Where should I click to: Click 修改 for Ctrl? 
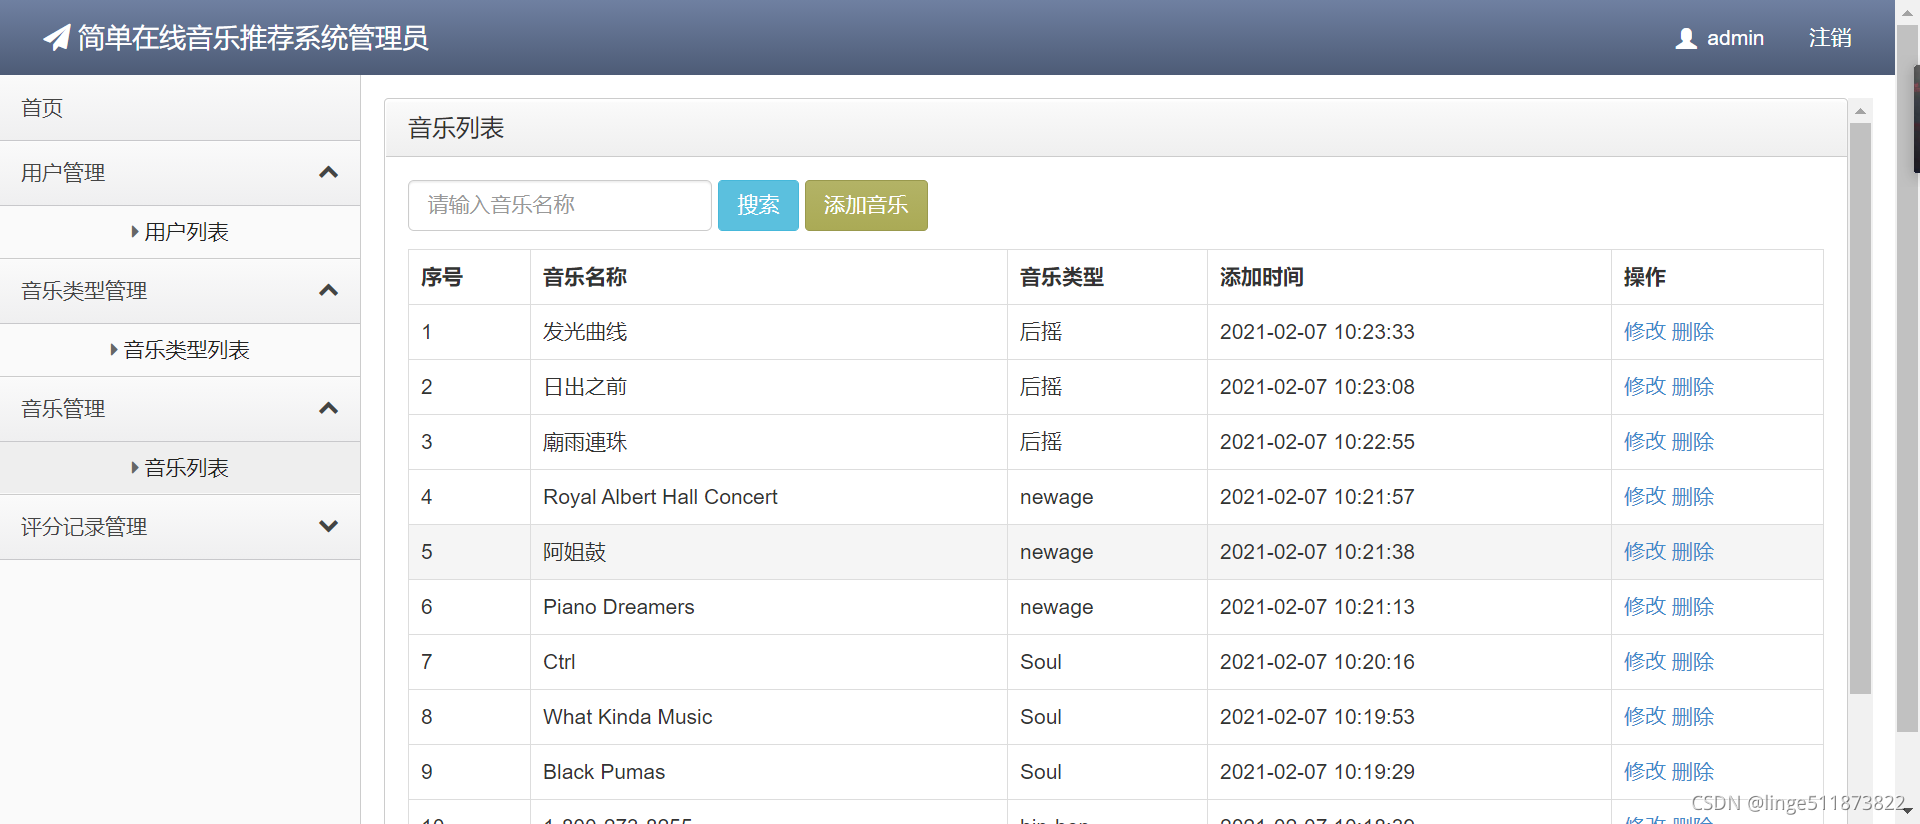point(1645,662)
